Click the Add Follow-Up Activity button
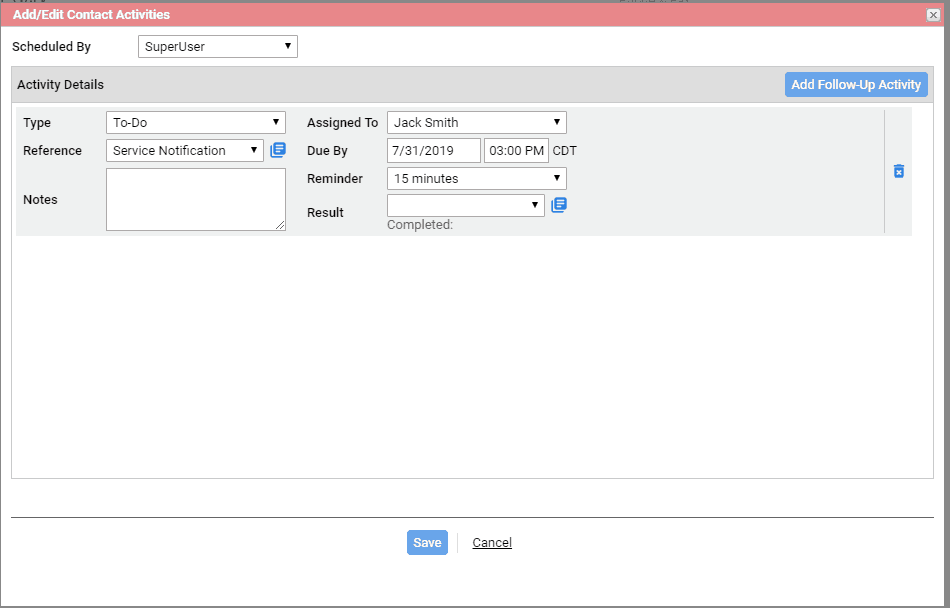Image resolution: width=950 pixels, height=608 pixels. click(x=856, y=85)
